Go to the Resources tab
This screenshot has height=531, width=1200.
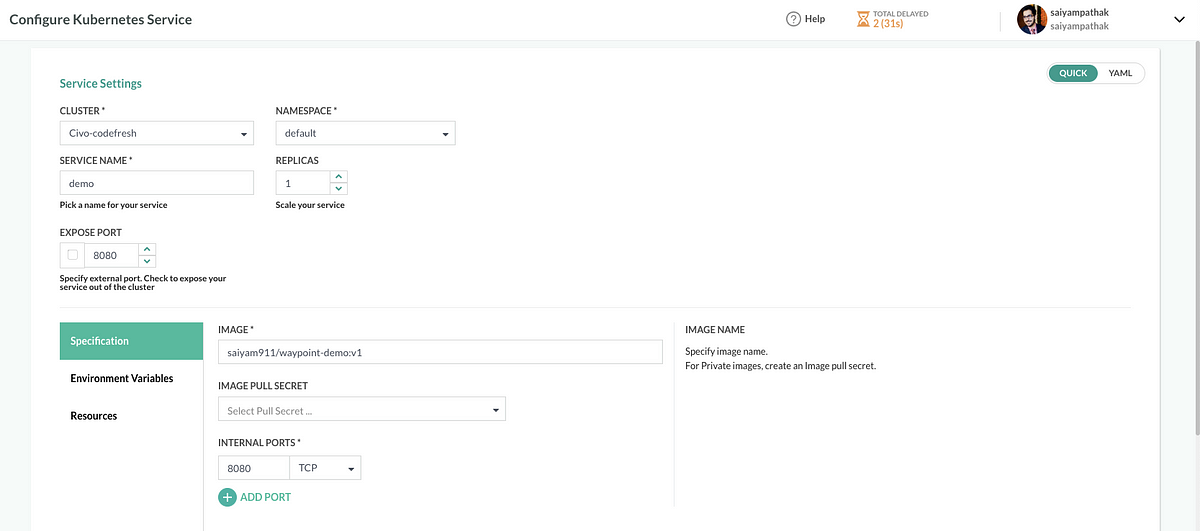94,416
